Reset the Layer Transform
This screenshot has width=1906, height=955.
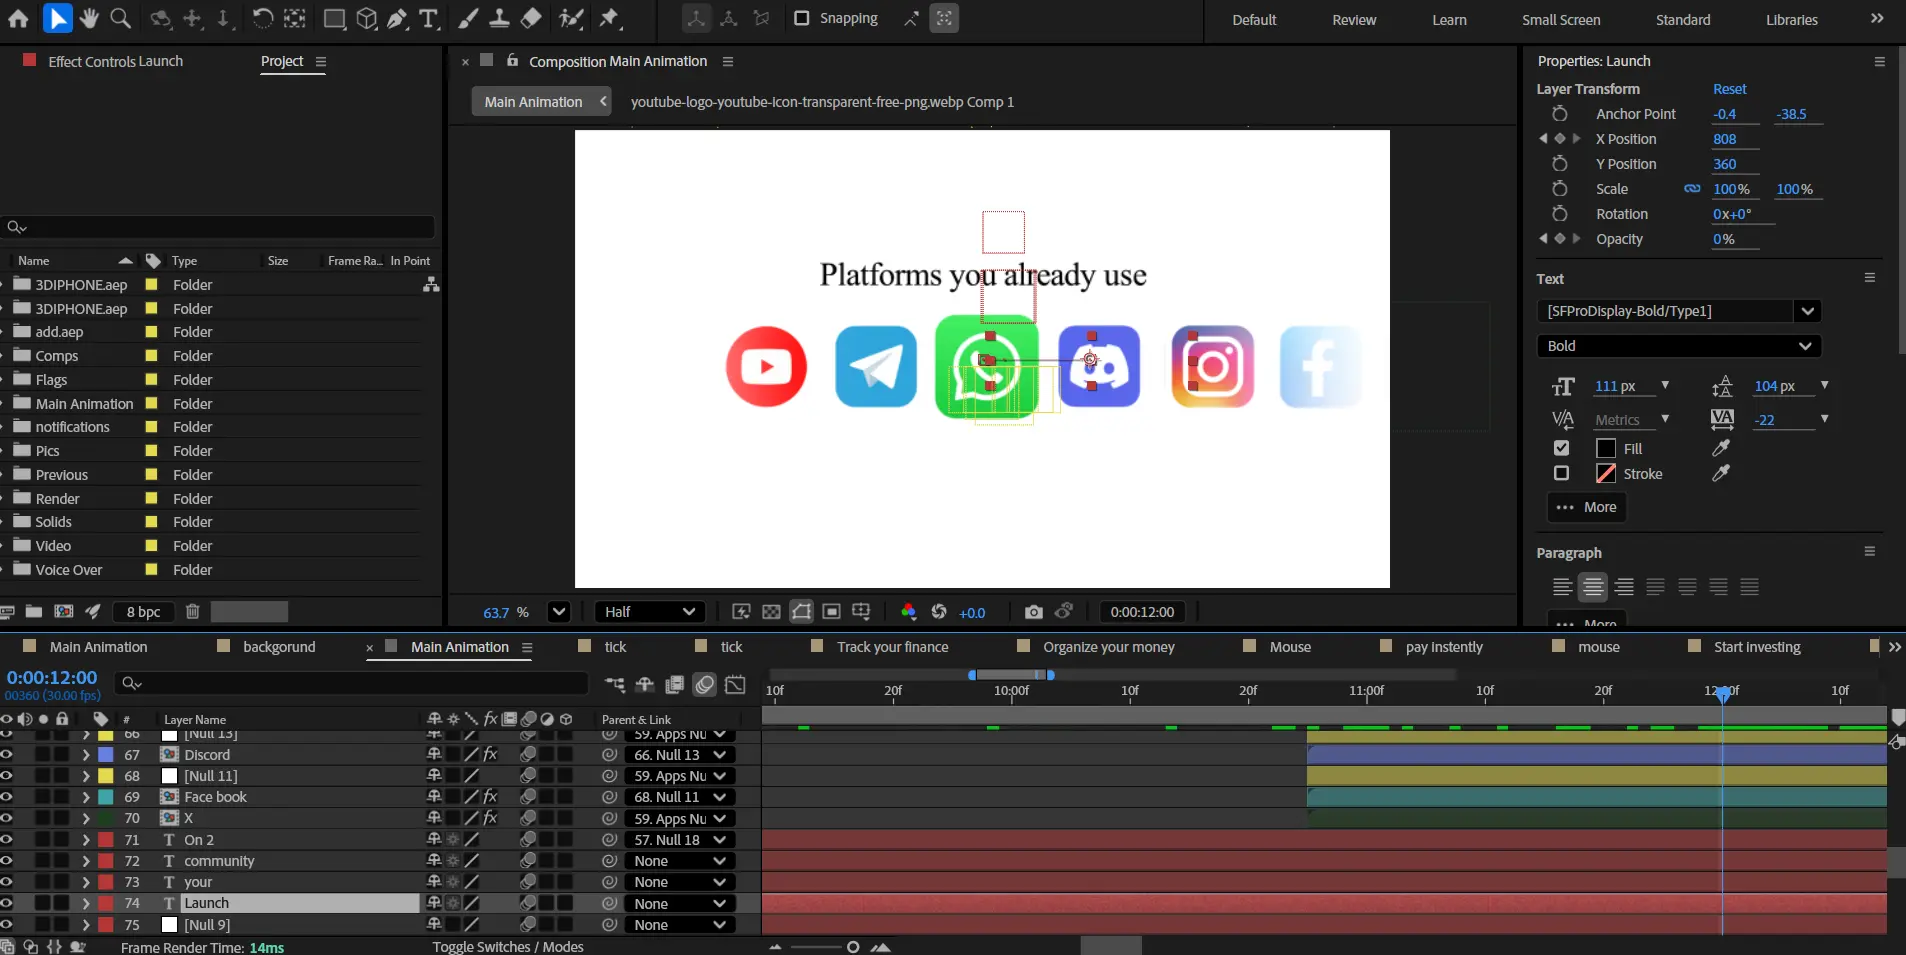[x=1729, y=89]
